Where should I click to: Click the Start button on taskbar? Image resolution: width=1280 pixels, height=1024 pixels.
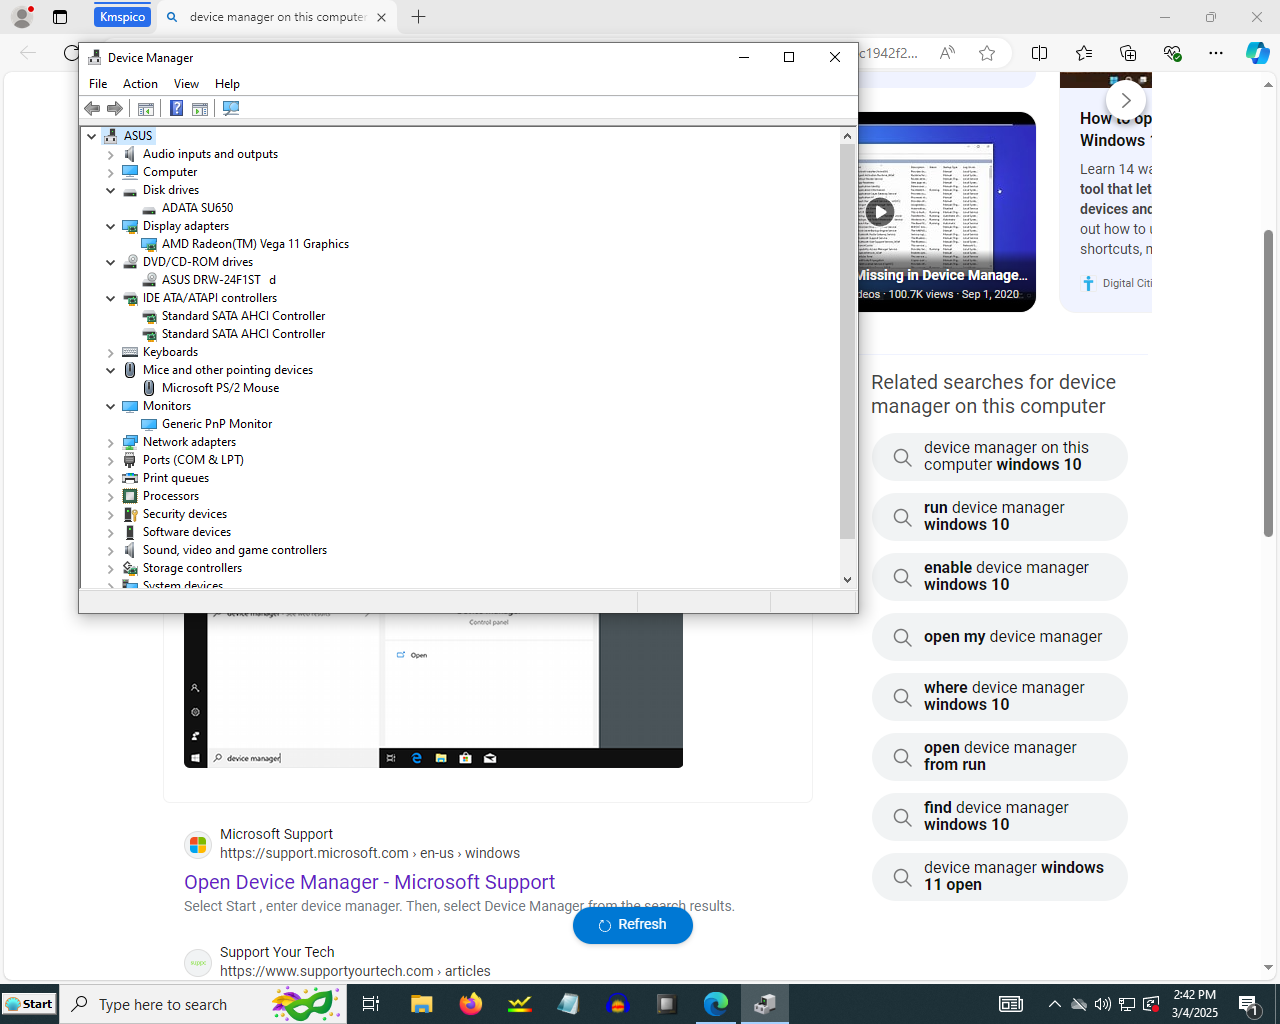(x=29, y=1004)
